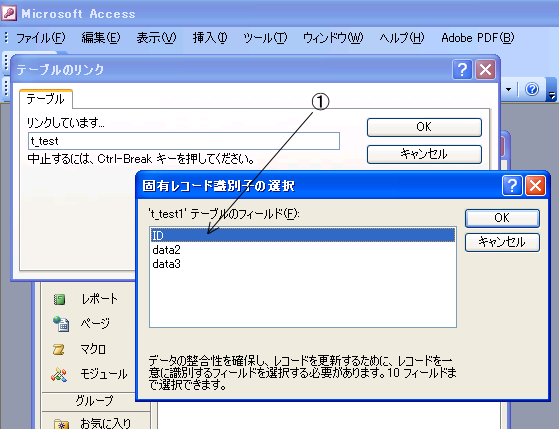This screenshot has width=559, height=429.
Task: Open the ウィンドウ(W) menu
Action: [x=333, y=38]
